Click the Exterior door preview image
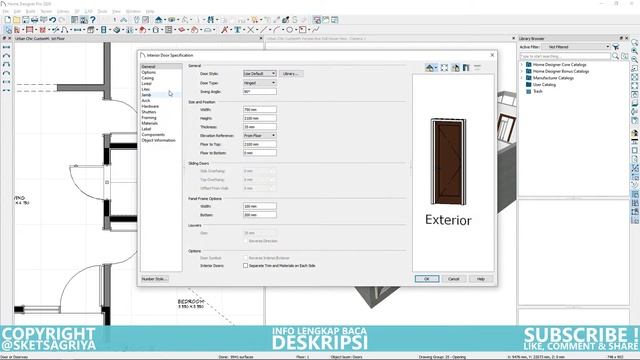Screen dimensions: 640x360 (448, 162)
